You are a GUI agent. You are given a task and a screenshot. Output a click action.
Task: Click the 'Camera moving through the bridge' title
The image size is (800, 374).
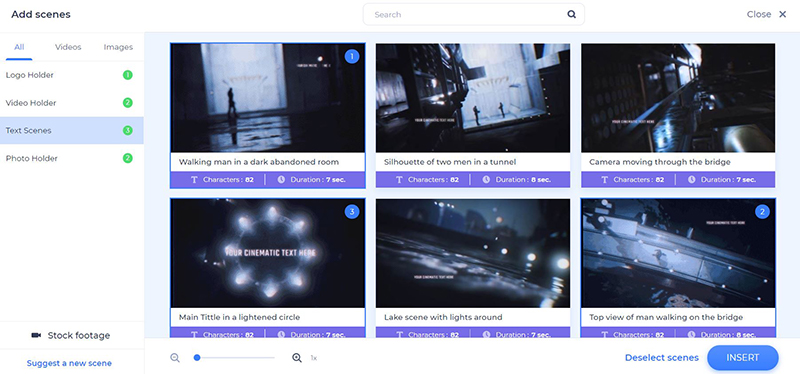(x=660, y=162)
